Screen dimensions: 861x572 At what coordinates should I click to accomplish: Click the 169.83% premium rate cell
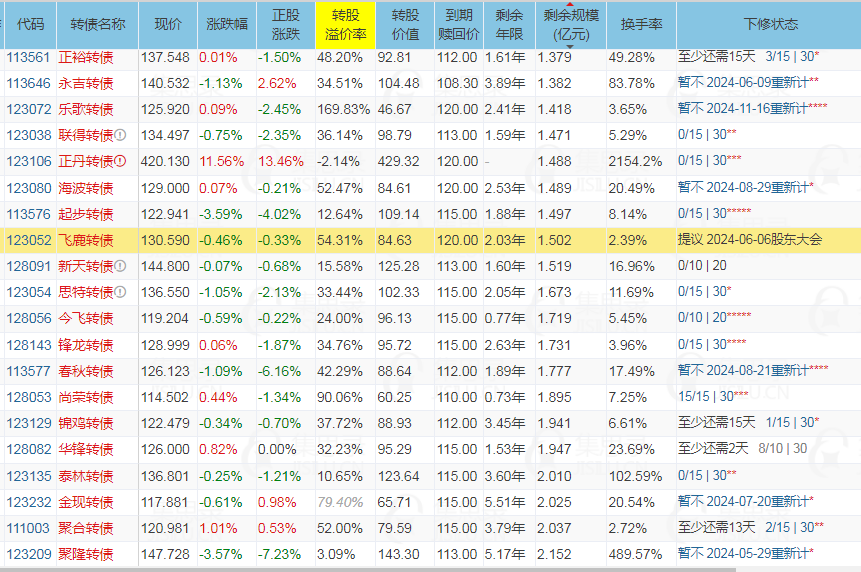click(344, 109)
